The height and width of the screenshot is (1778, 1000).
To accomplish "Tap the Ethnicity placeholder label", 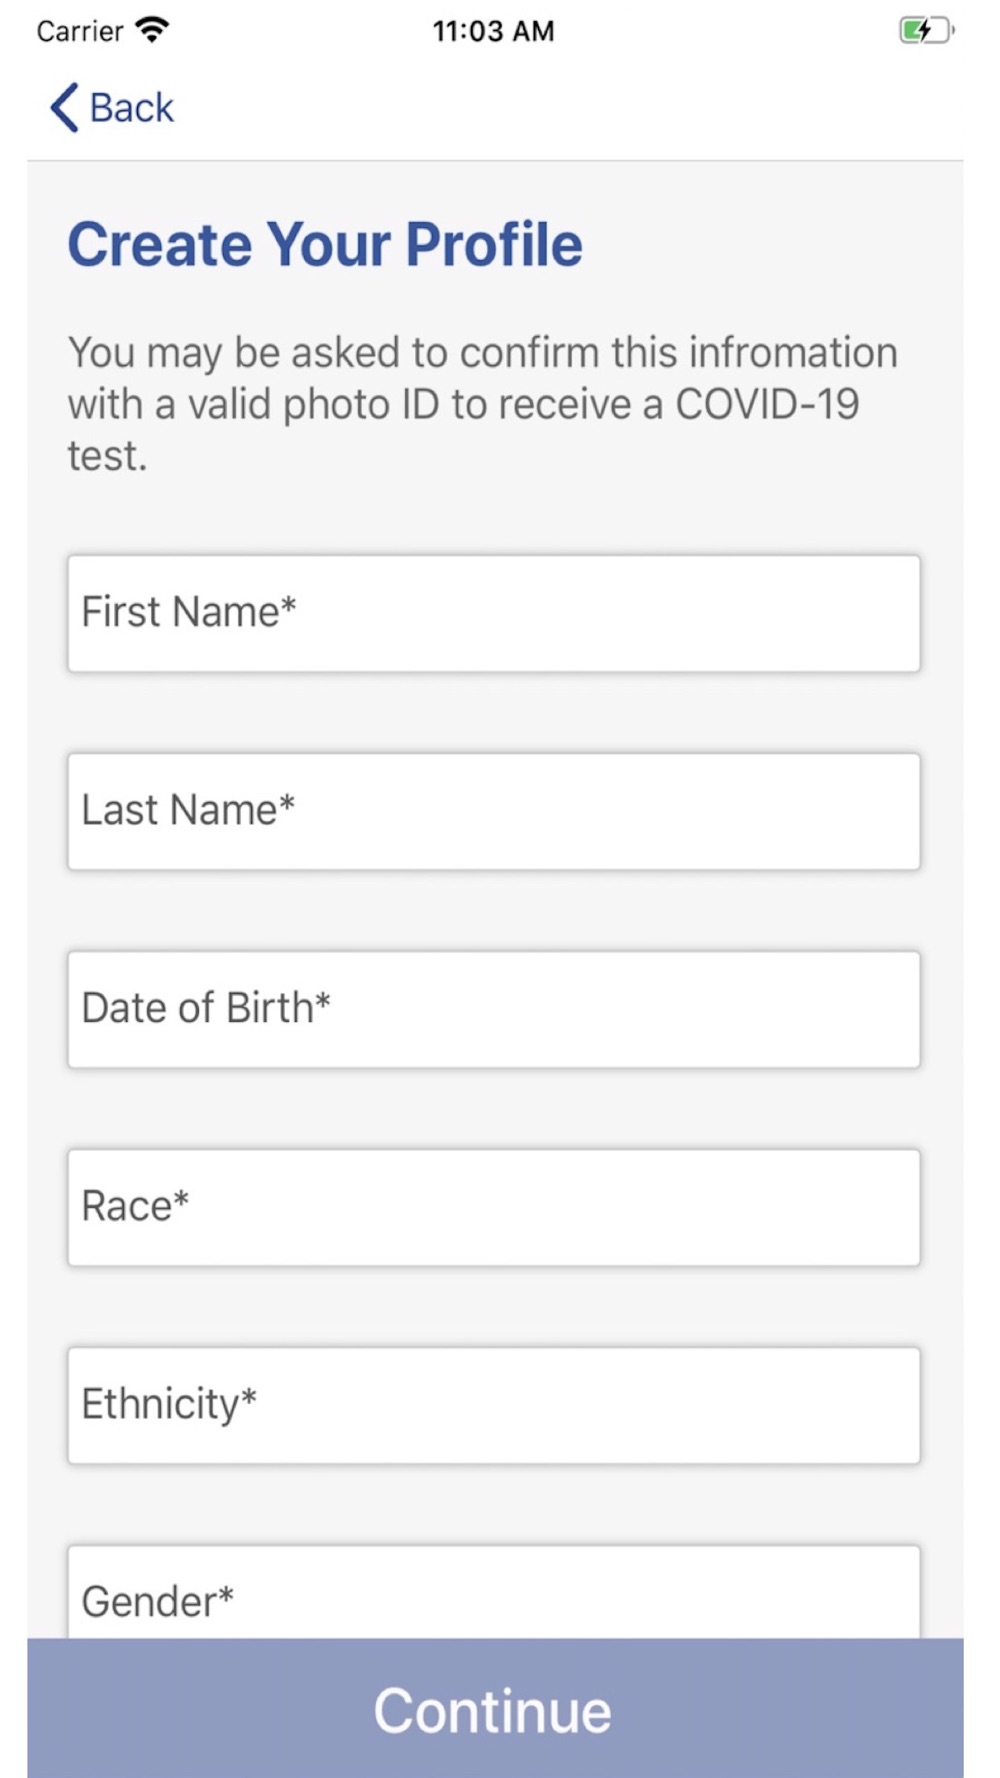I will (169, 1404).
